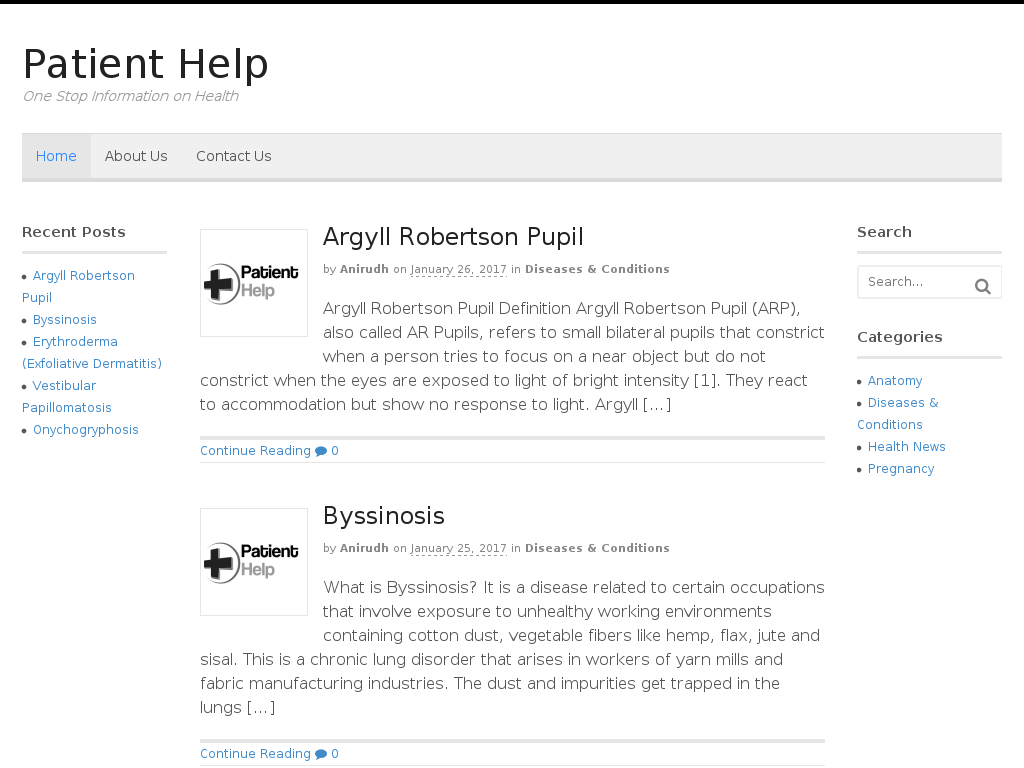Open Onychogryphosis recent post
The image size is (1024, 768).
point(86,430)
